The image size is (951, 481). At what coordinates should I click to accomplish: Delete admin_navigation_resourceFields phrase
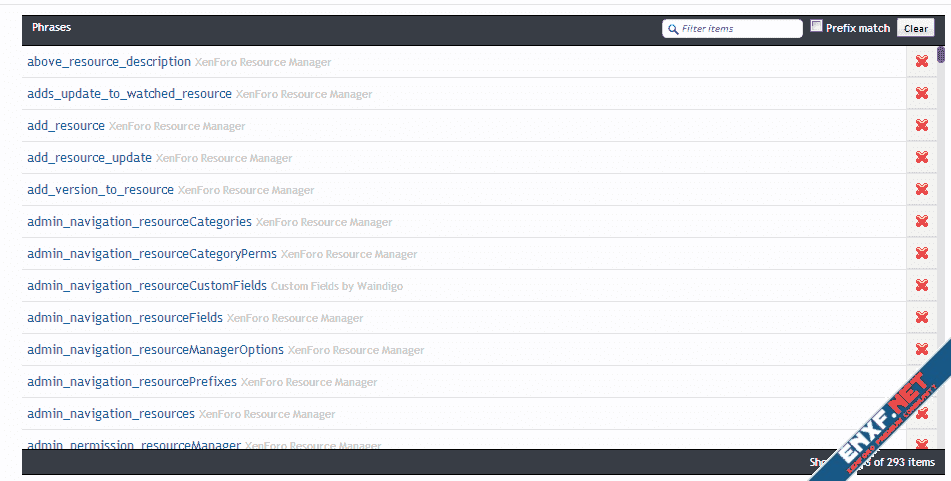click(x=921, y=318)
